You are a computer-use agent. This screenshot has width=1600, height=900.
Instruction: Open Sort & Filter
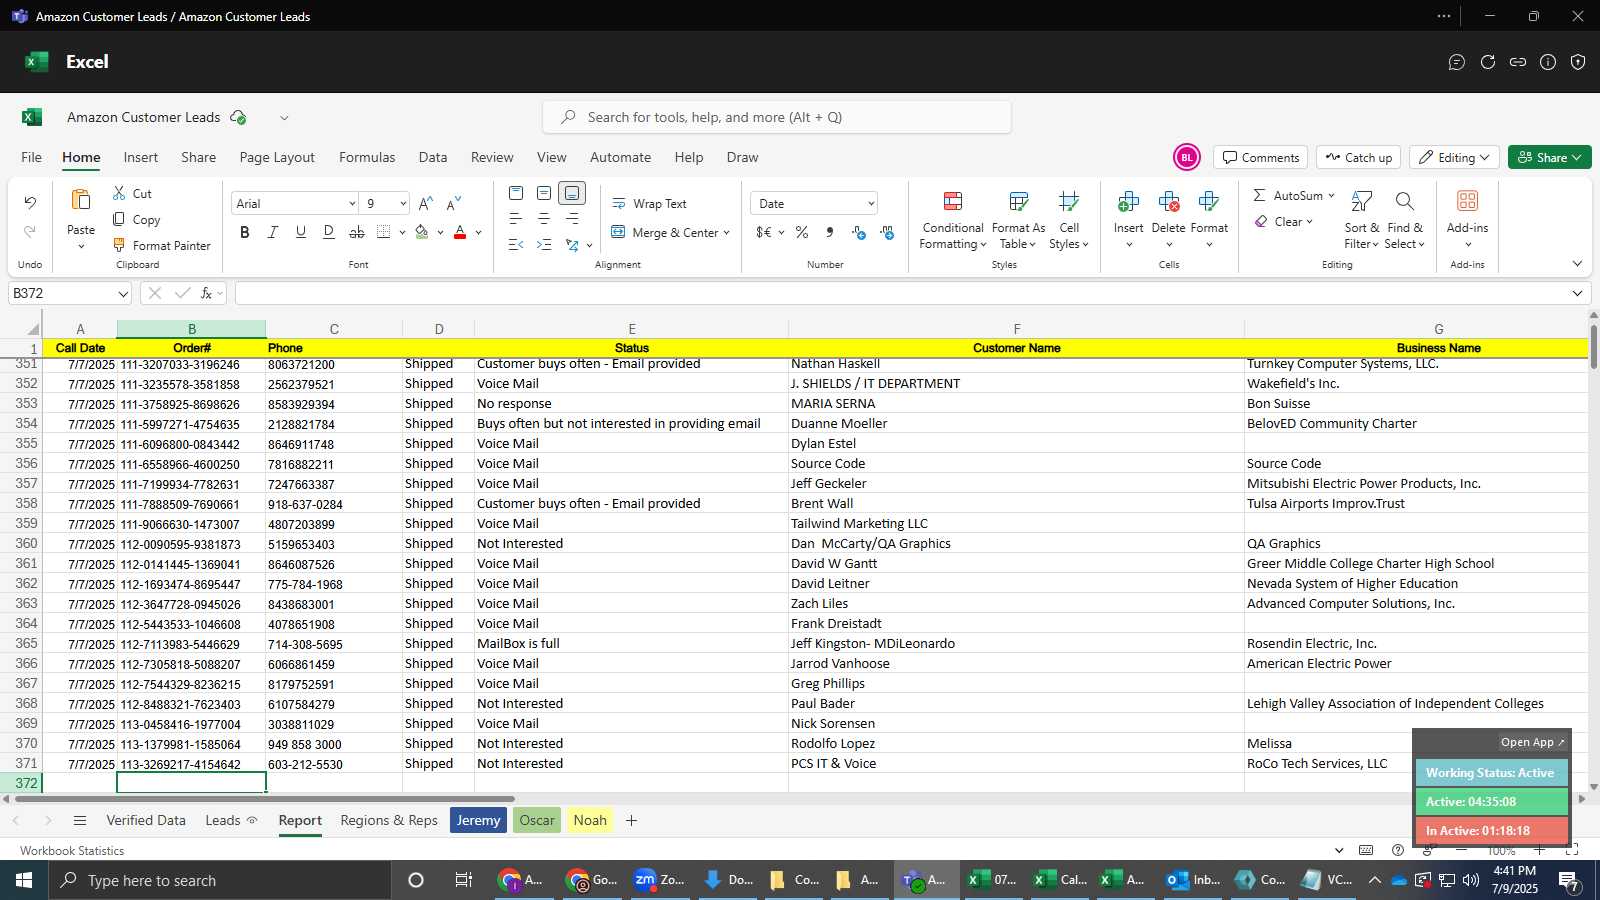pos(1361,221)
